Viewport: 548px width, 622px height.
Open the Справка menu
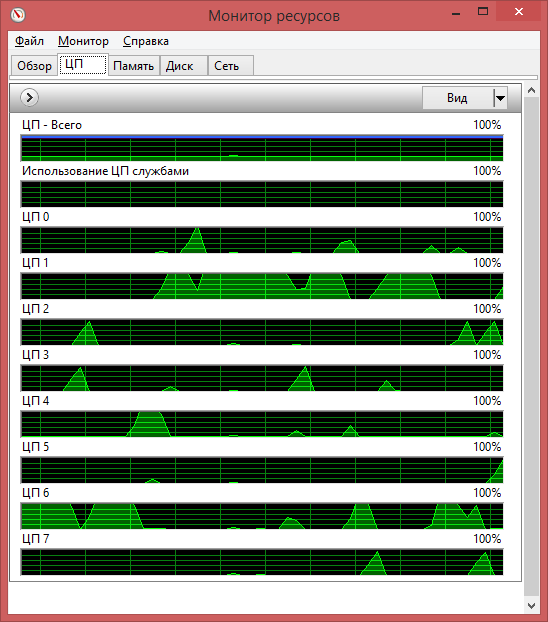pyautogui.click(x=146, y=41)
